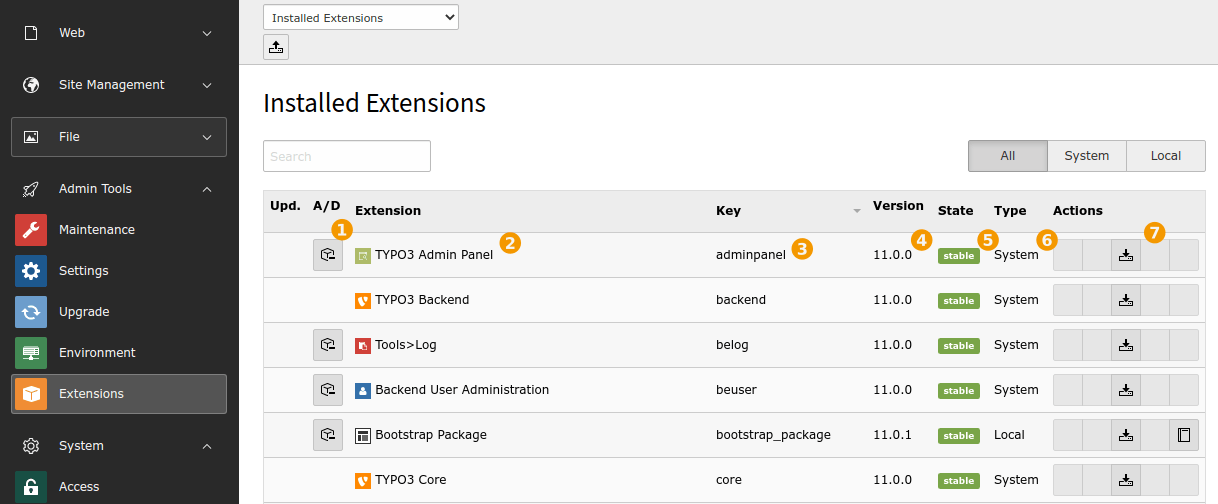Download the bootstrap_package extension as zip

tap(1126, 435)
